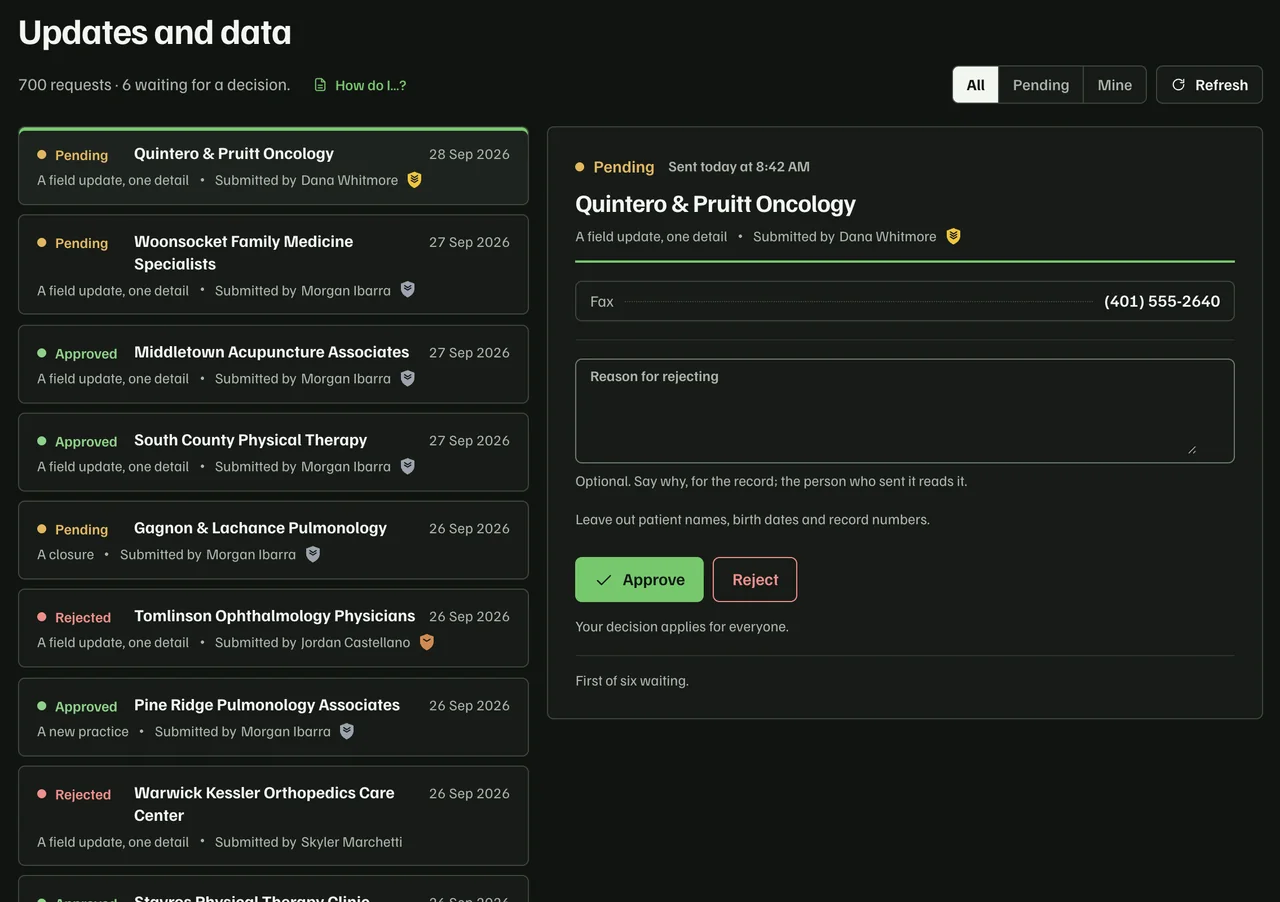Click the checkmark icon on Approve
The width and height of the screenshot is (1280, 902).
pyautogui.click(x=604, y=580)
